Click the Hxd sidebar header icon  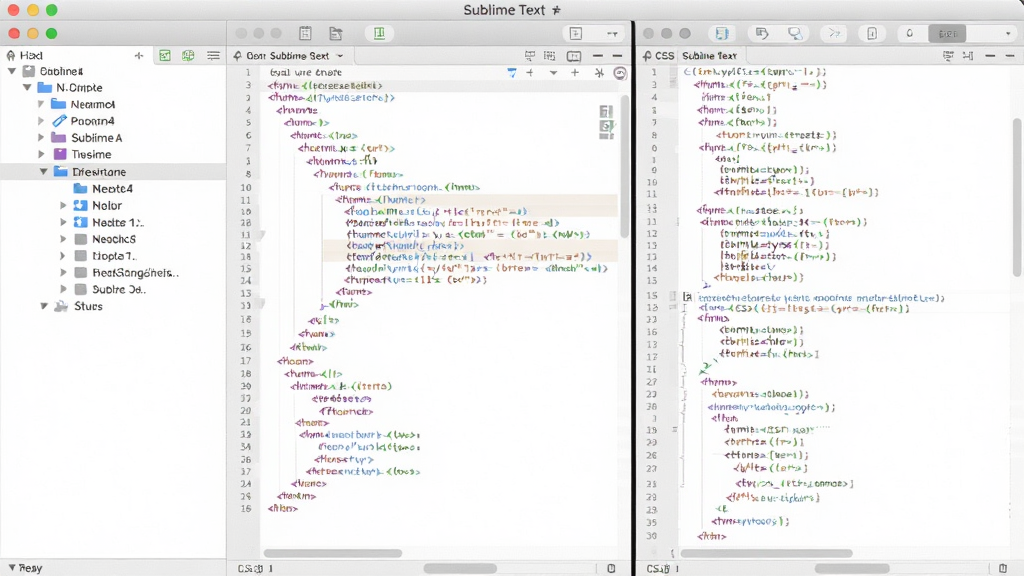tap(11, 56)
